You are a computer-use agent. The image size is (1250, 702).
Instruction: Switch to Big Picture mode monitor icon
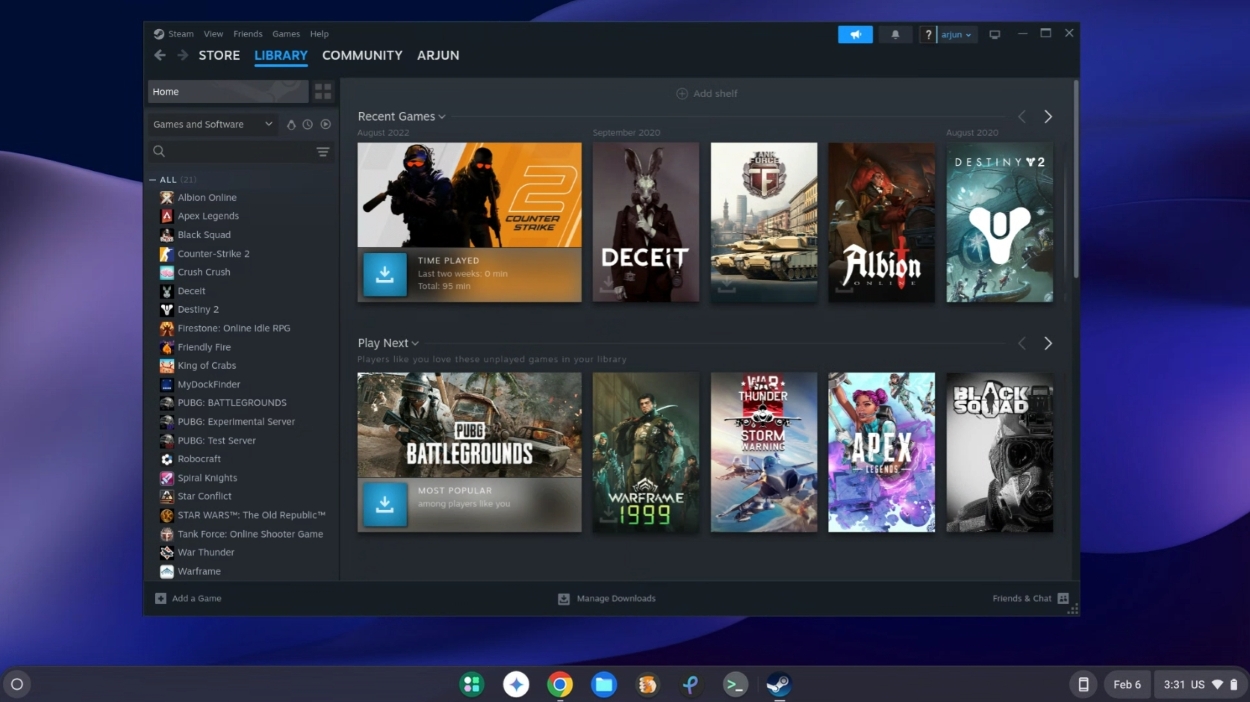pos(995,34)
